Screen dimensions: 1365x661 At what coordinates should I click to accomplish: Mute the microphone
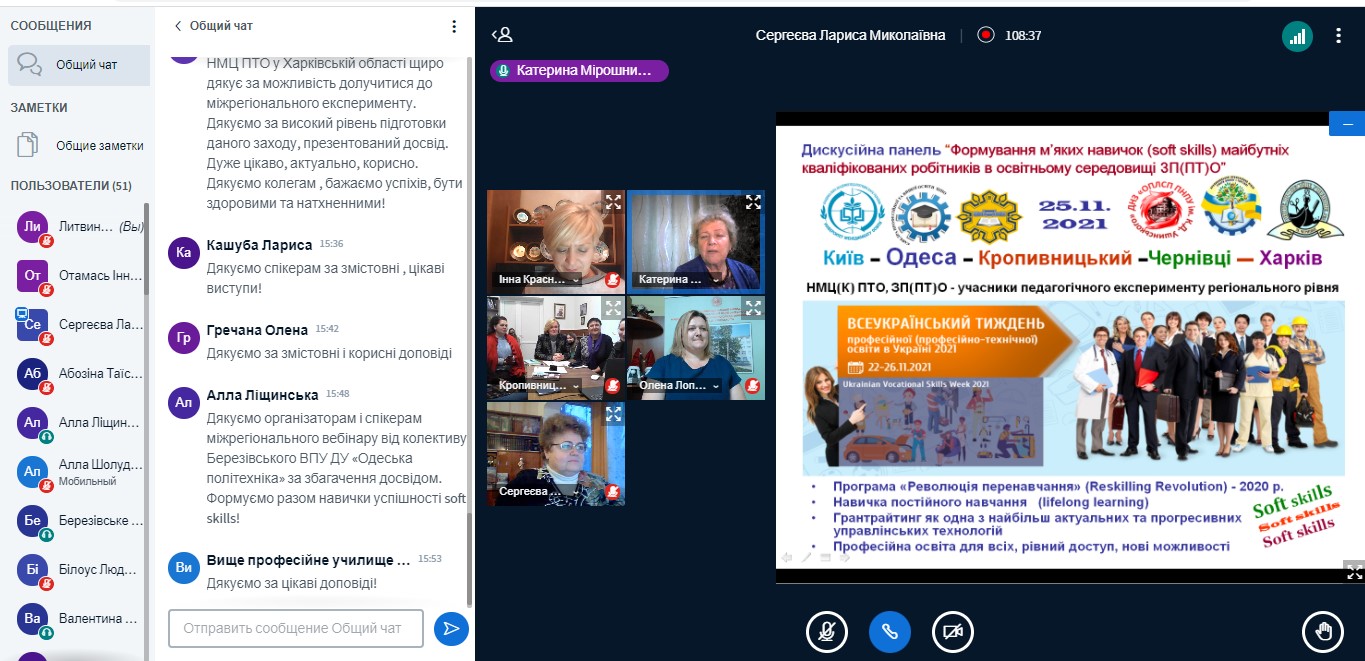[827, 631]
